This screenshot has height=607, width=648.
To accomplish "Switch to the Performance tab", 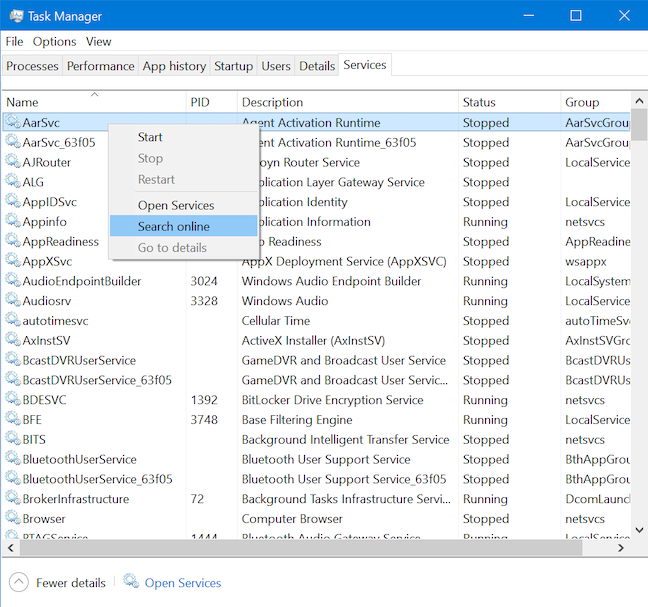I will (x=100, y=66).
